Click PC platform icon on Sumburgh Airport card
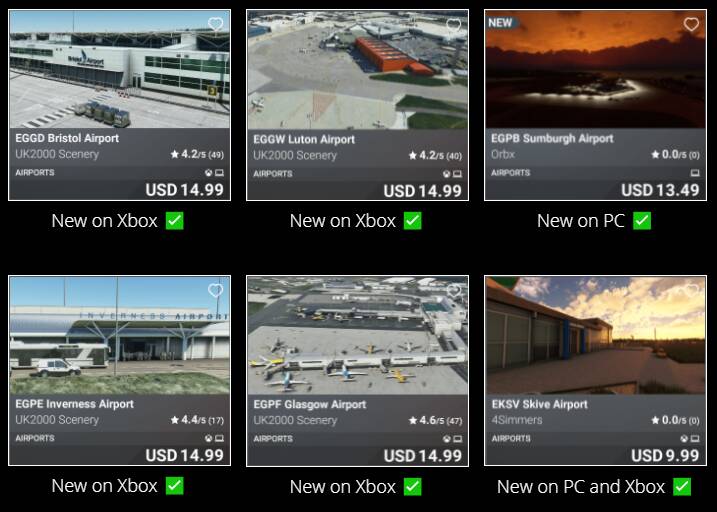The height and width of the screenshot is (512, 717). (x=695, y=173)
